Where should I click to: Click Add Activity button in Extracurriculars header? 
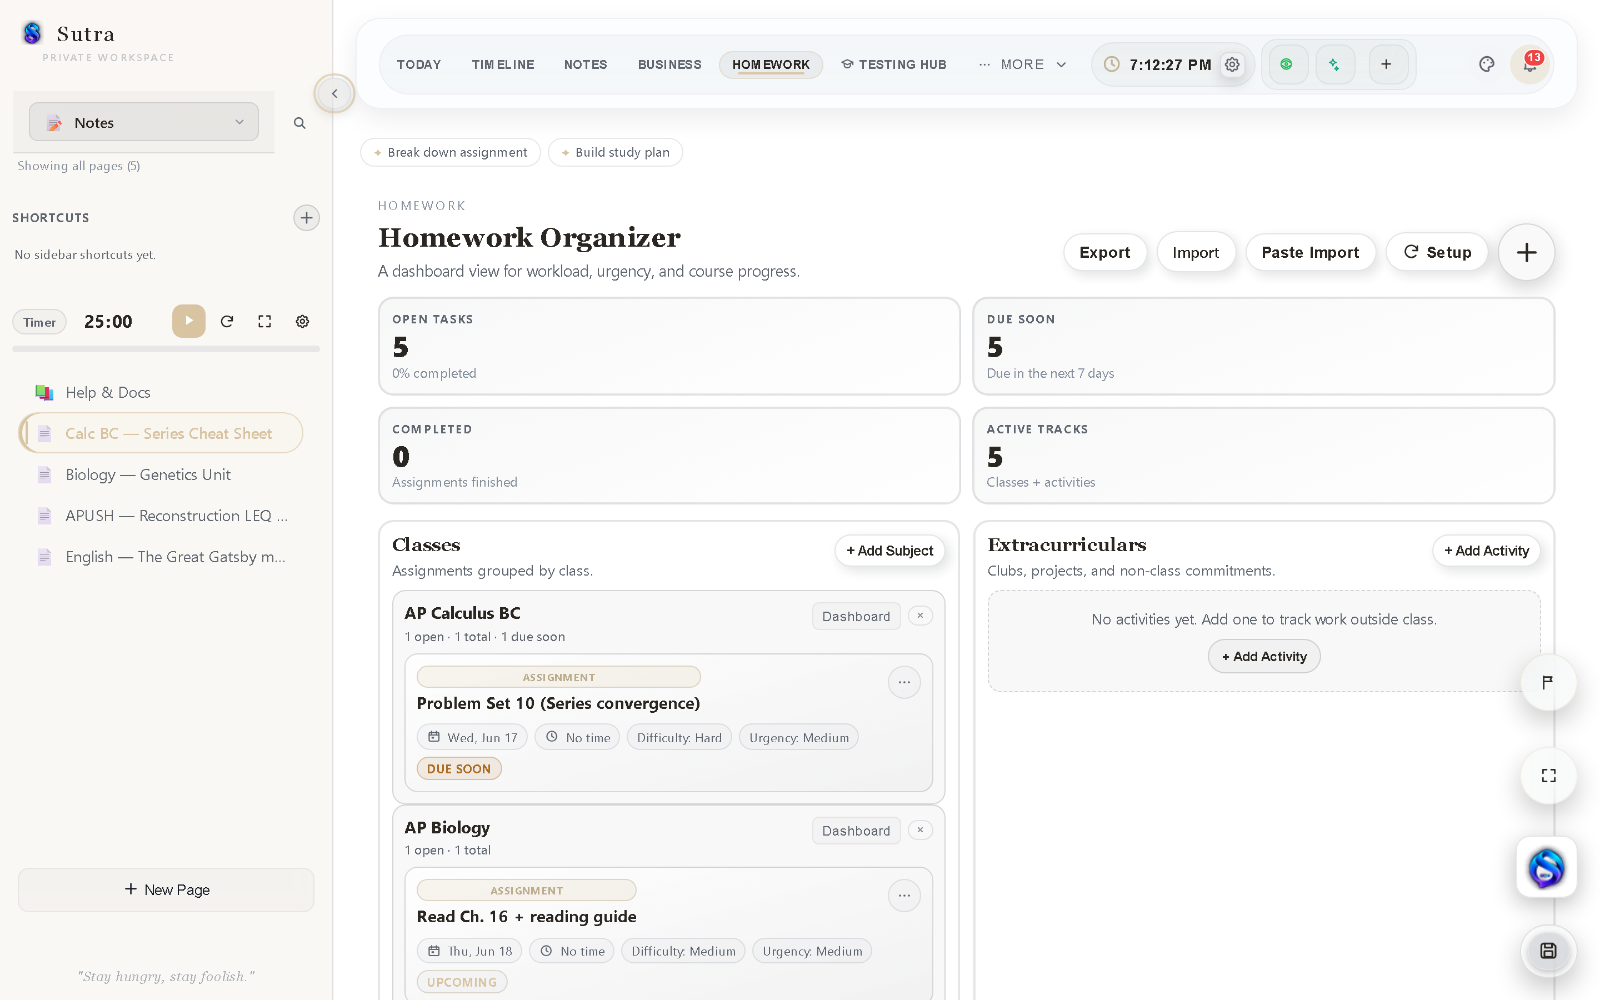pyautogui.click(x=1487, y=551)
